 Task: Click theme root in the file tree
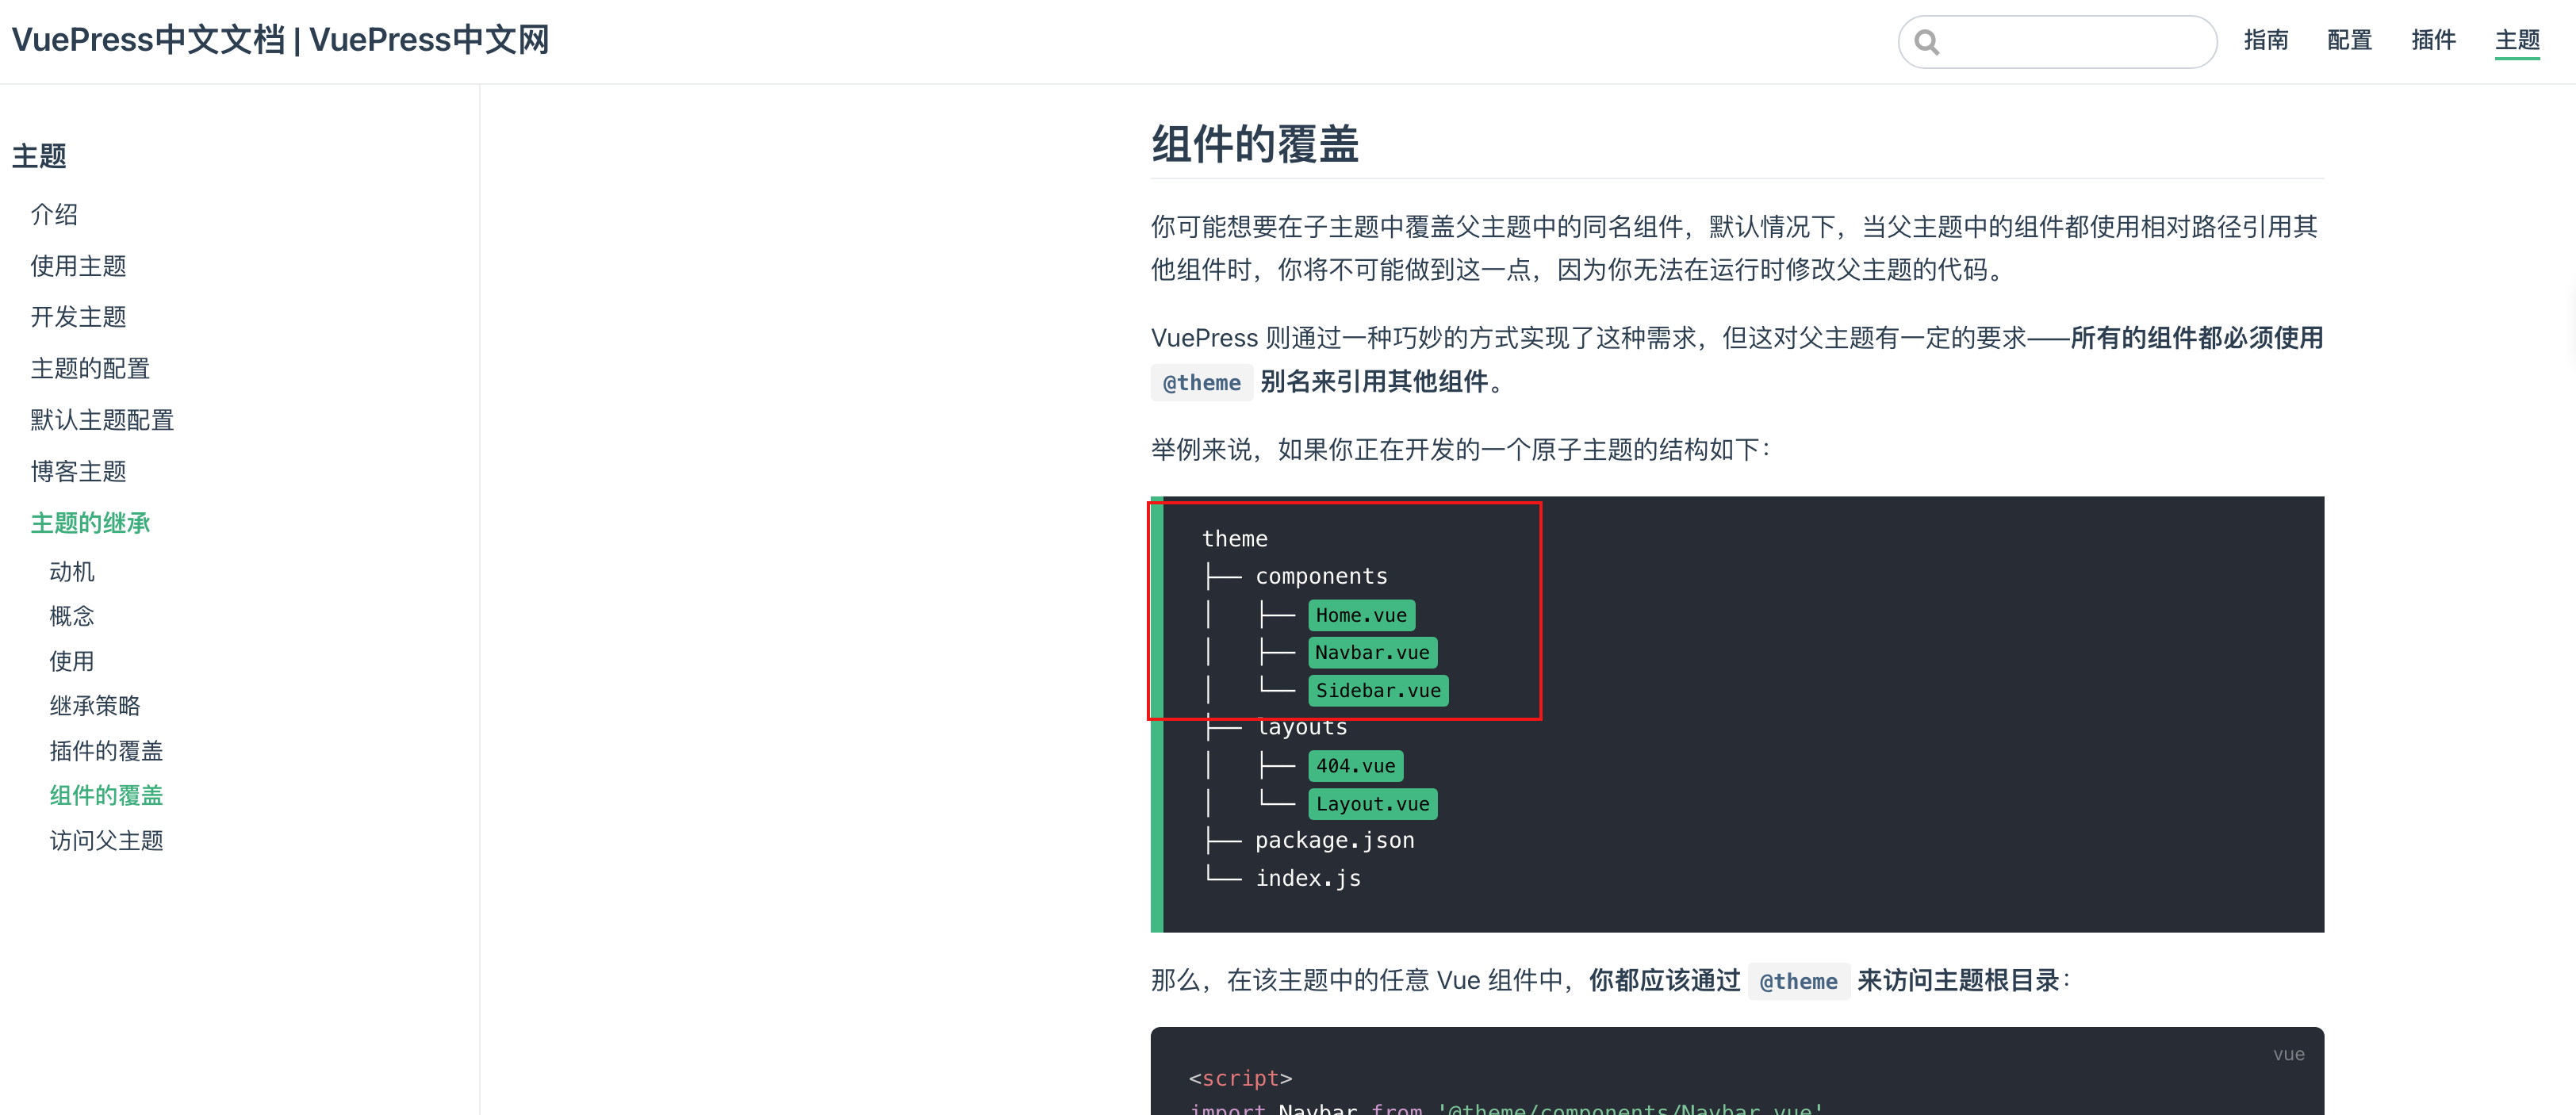[1235, 539]
